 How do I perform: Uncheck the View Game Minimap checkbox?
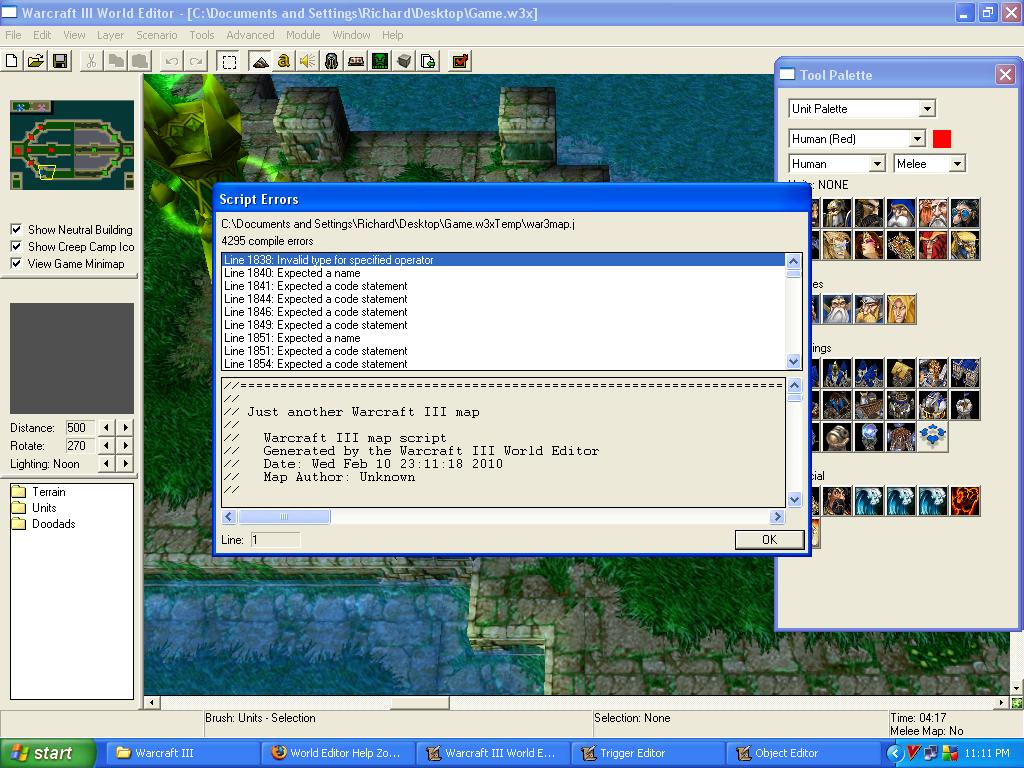16,264
